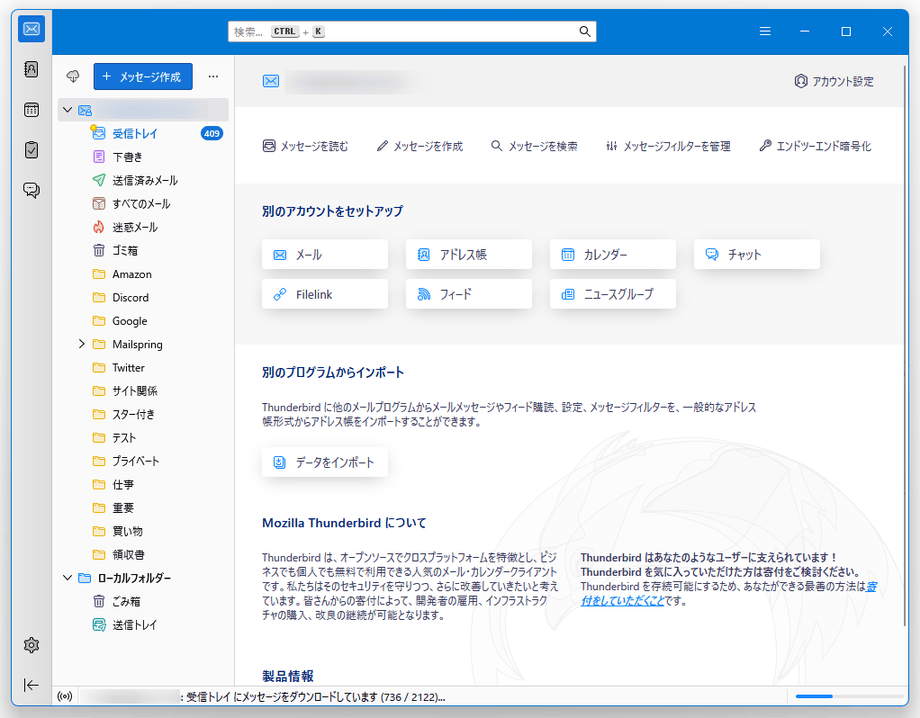This screenshot has width=920, height=718.
Task: Set up a チャット account
Action: [757, 254]
